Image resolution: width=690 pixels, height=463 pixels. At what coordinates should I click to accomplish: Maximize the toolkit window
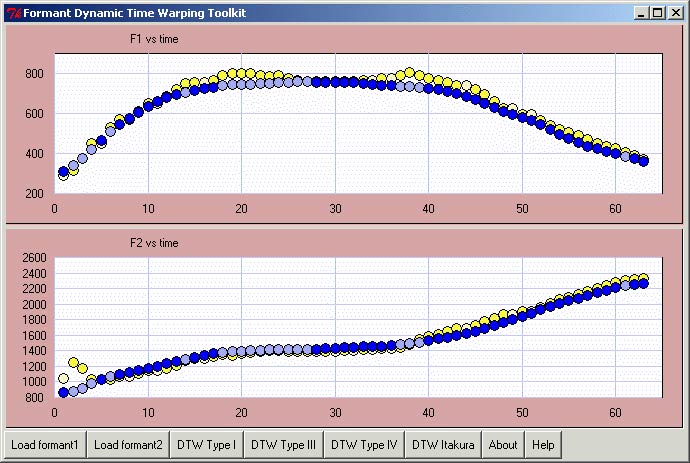[657, 12]
